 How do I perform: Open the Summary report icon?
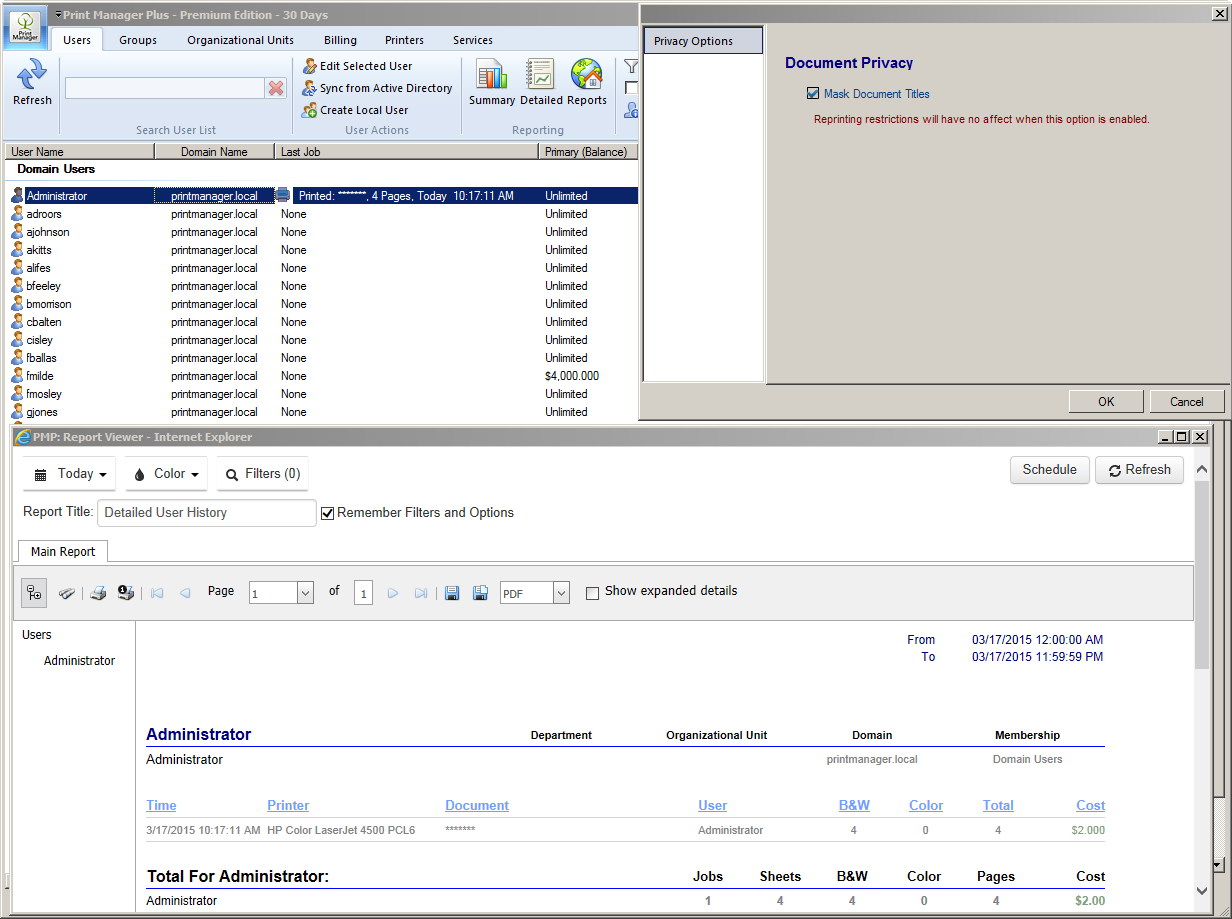[492, 82]
